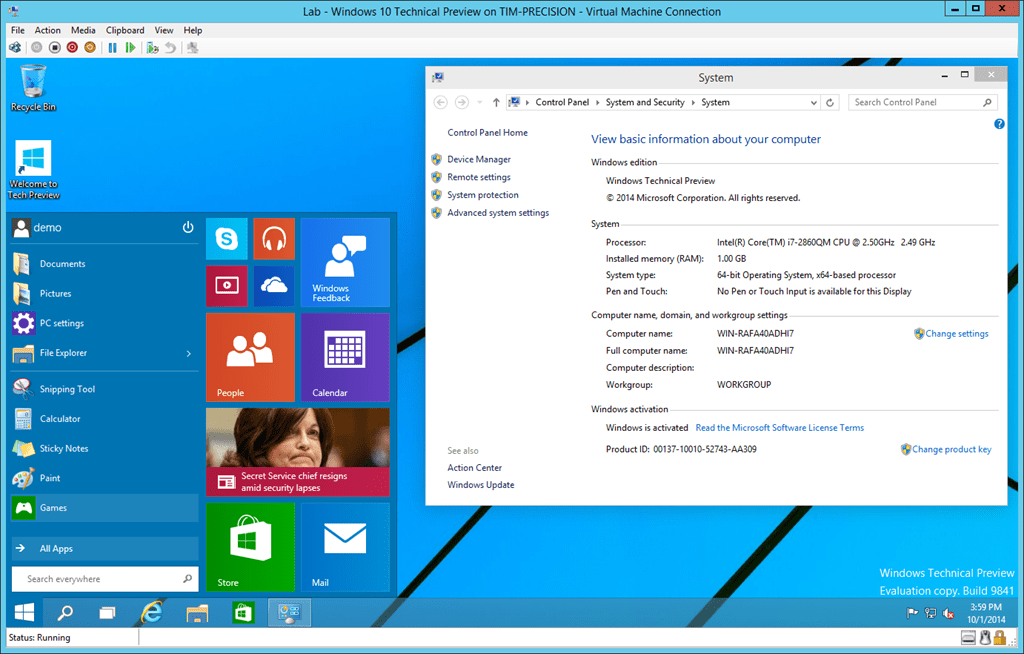Go up one level in Control Panel

pyautogui.click(x=496, y=103)
